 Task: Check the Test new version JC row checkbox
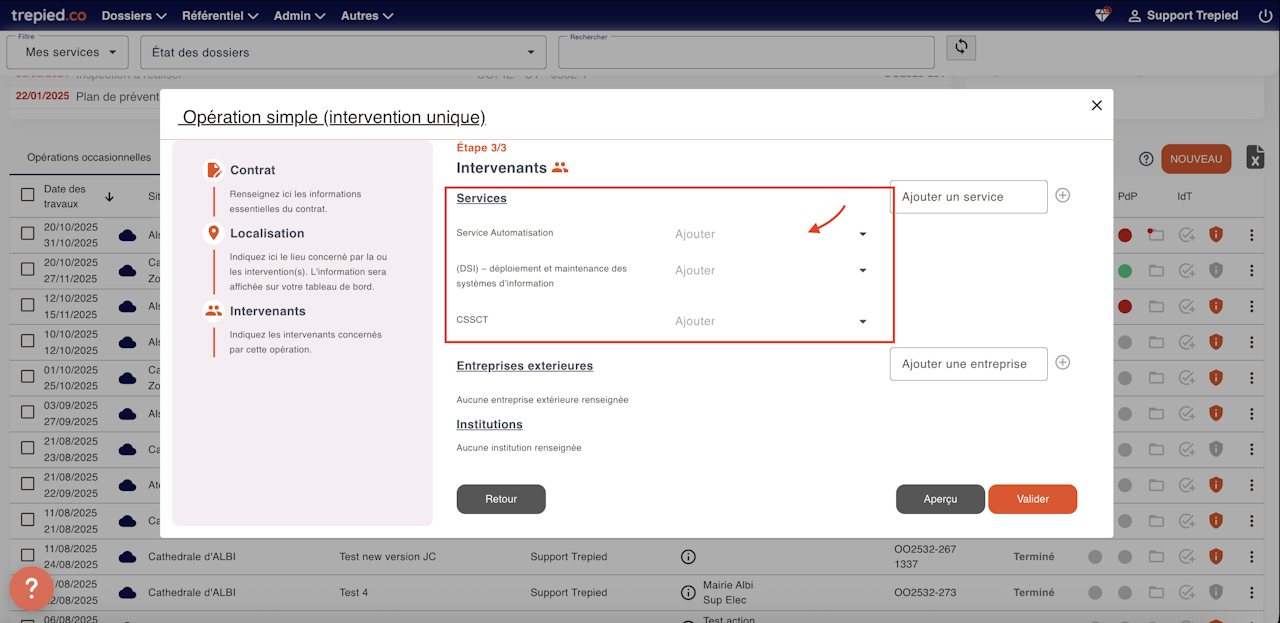click(28, 557)
